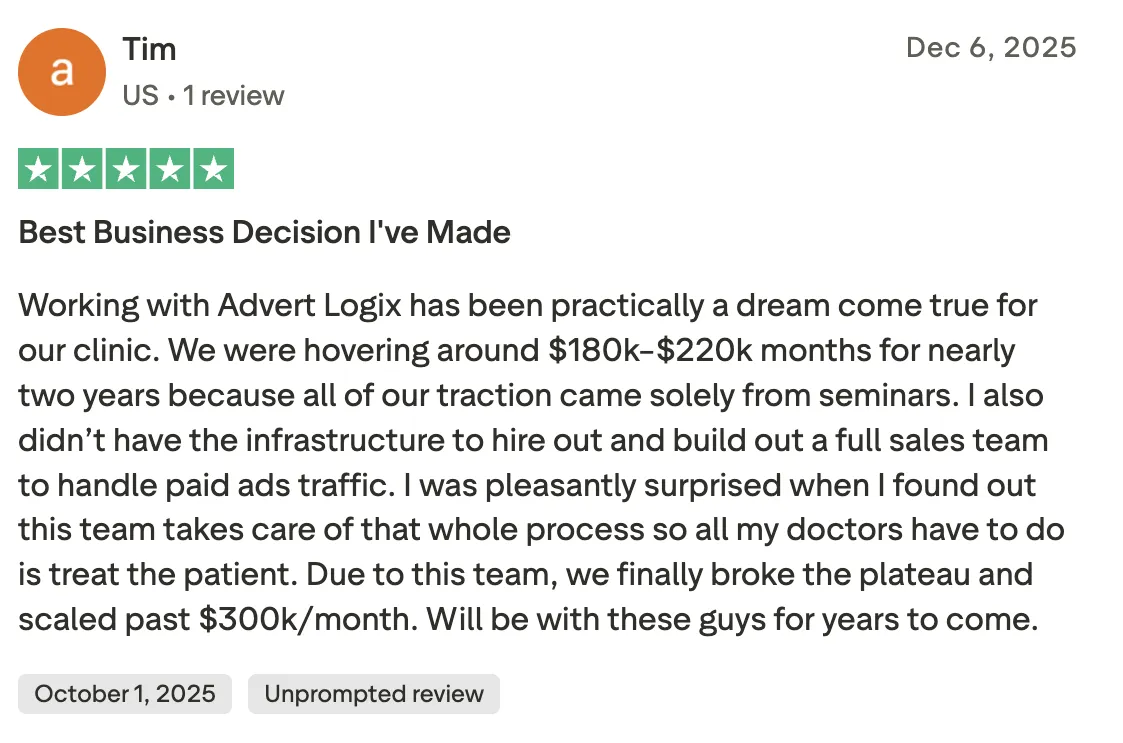
Task: Click the 'Advert Logix' text in the review
Action: (309, 306)
